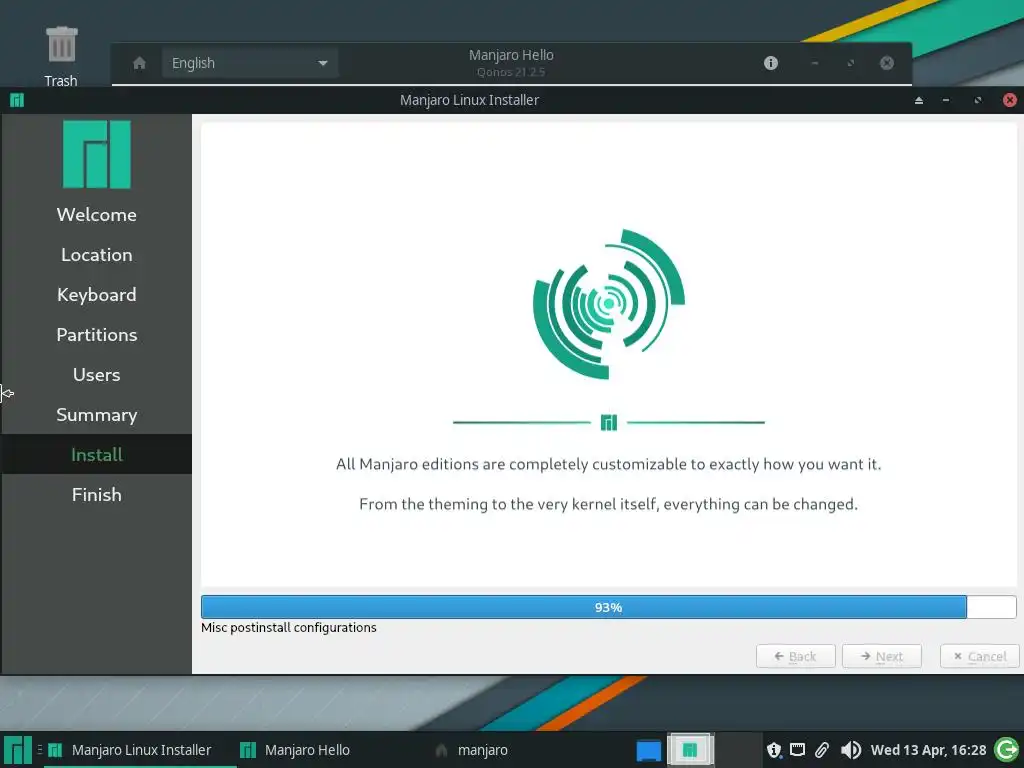Viewport: 1024px width, 768px height.
Task: Select the Partitions step in the sidebar
Action: (x=97, y=335)
